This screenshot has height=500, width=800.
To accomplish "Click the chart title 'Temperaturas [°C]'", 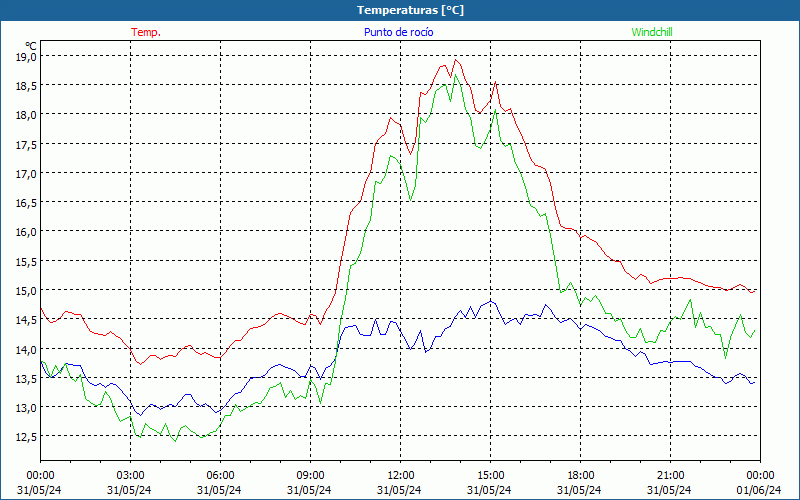I will [410, 10].
